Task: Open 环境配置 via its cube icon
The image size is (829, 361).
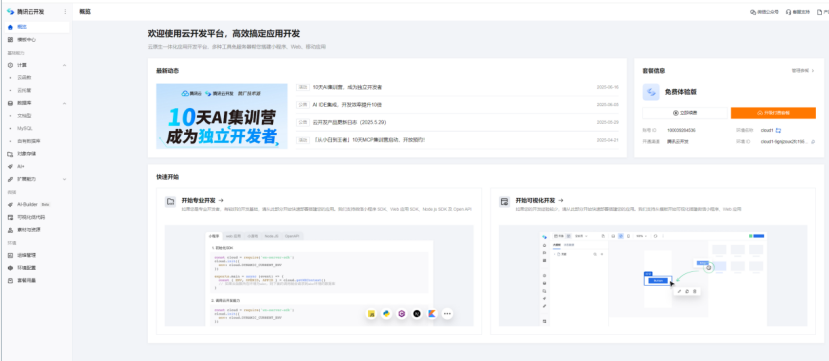Action: [11, 268]
